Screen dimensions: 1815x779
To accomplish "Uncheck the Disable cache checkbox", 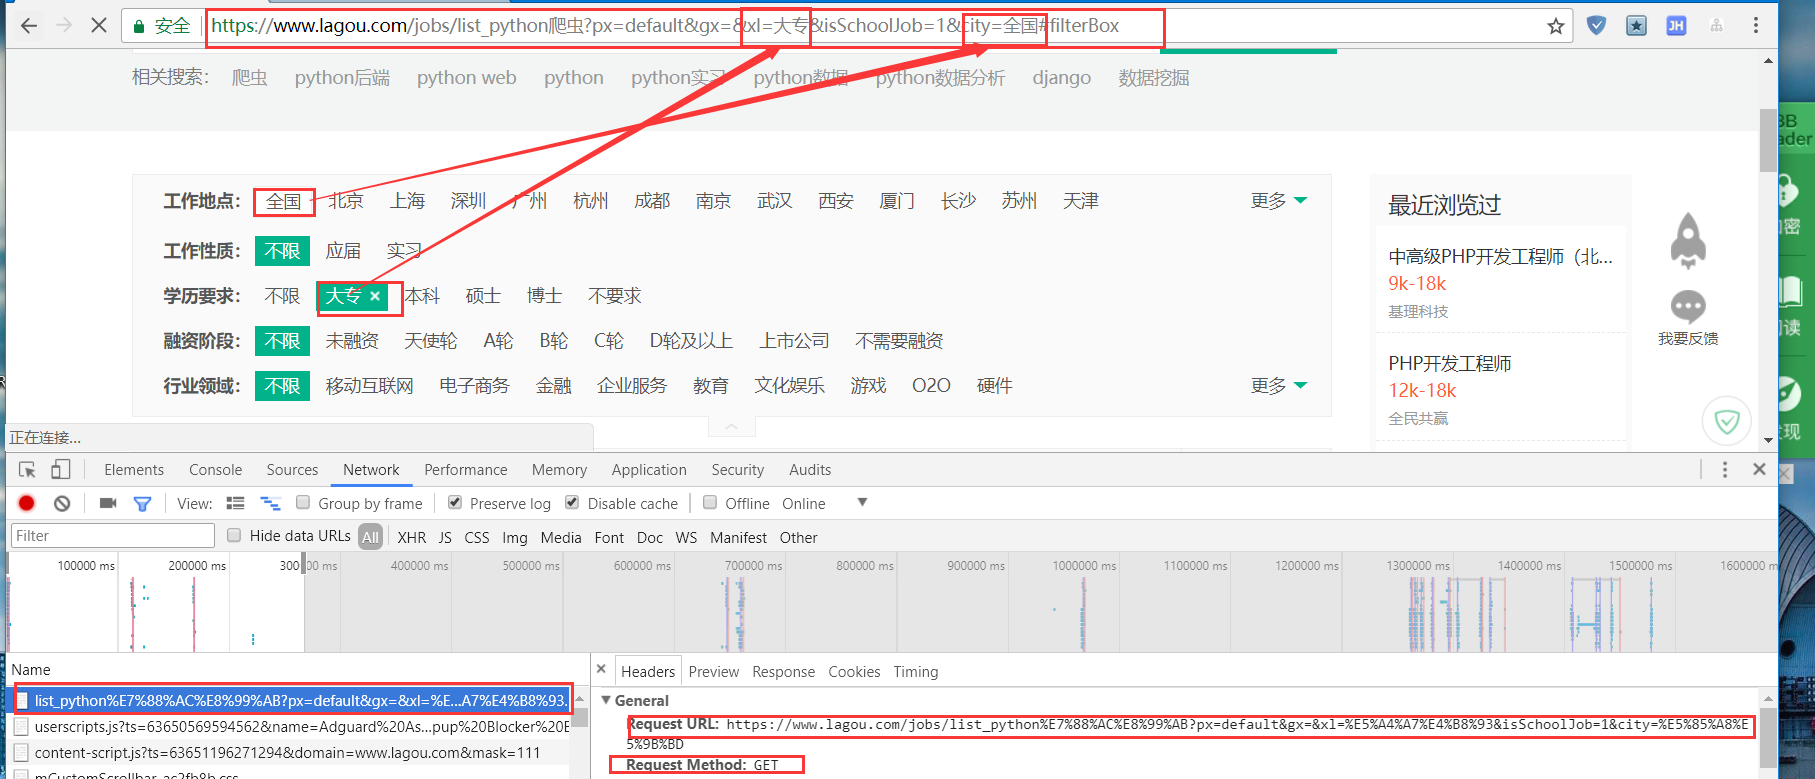I will [572, 502].
